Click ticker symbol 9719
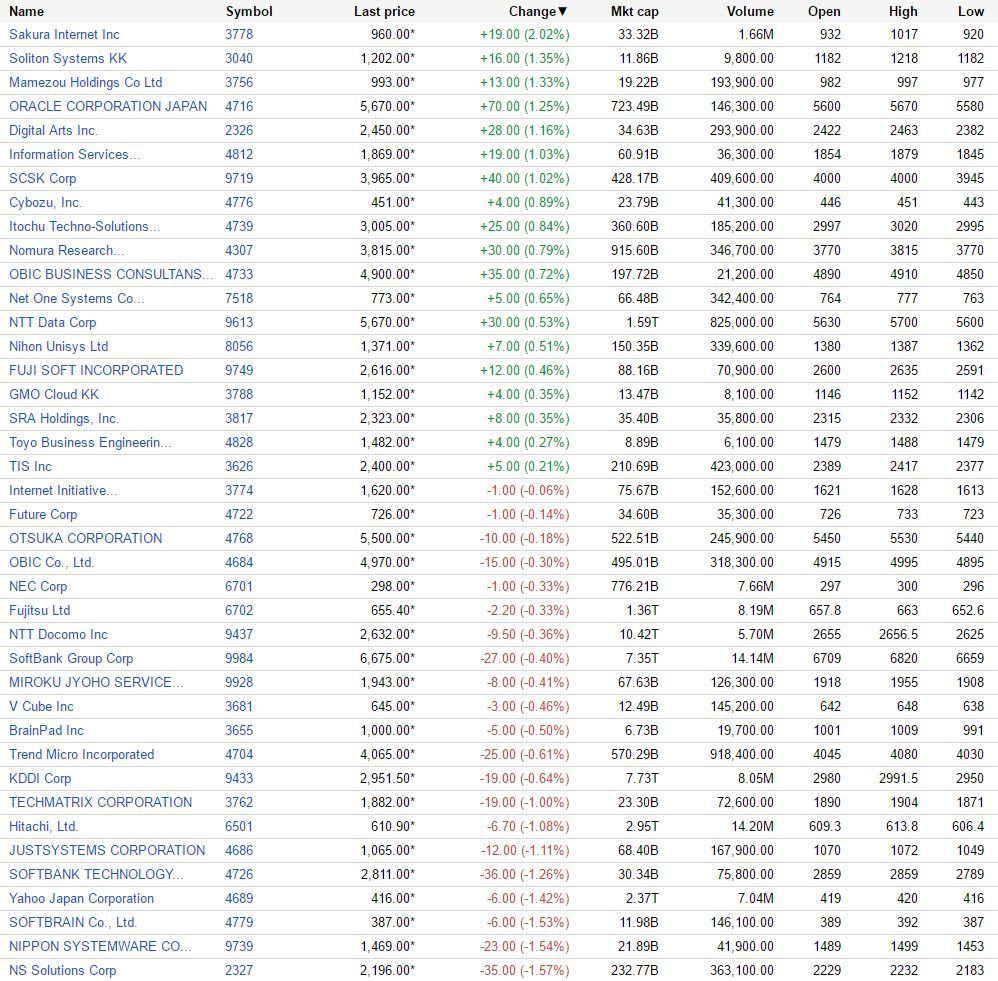Image resolution: width=998 pixels, height=981 pixels. point(239,178)
